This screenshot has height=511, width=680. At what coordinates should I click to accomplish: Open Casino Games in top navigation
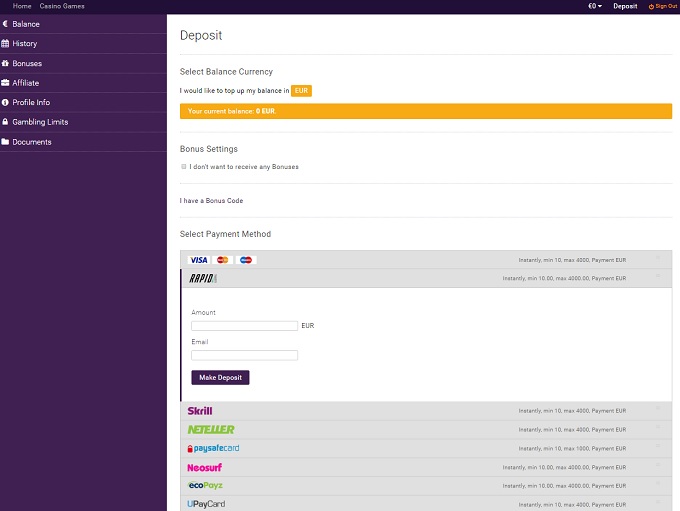click(x=62, y=6)
